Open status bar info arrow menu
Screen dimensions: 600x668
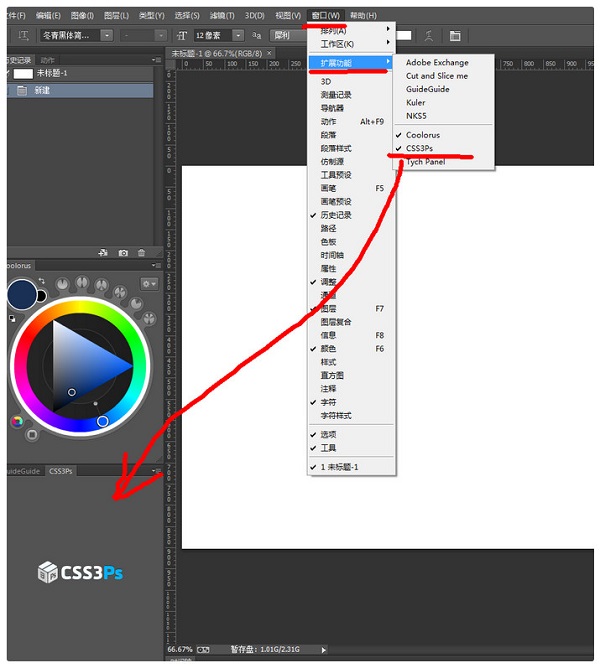(x=323, y=650)
